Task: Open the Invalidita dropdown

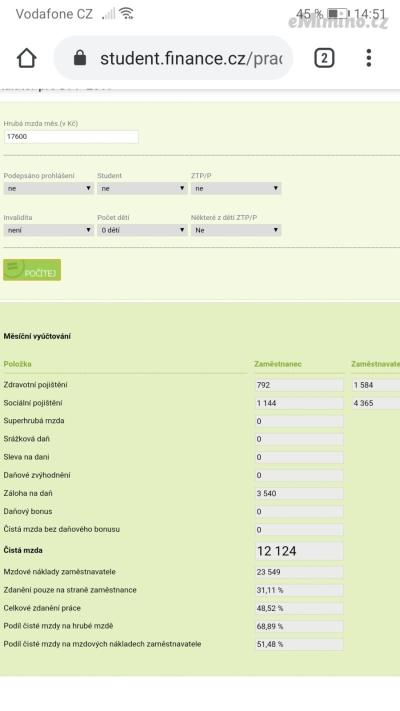Action: click(x=49, y=230)
